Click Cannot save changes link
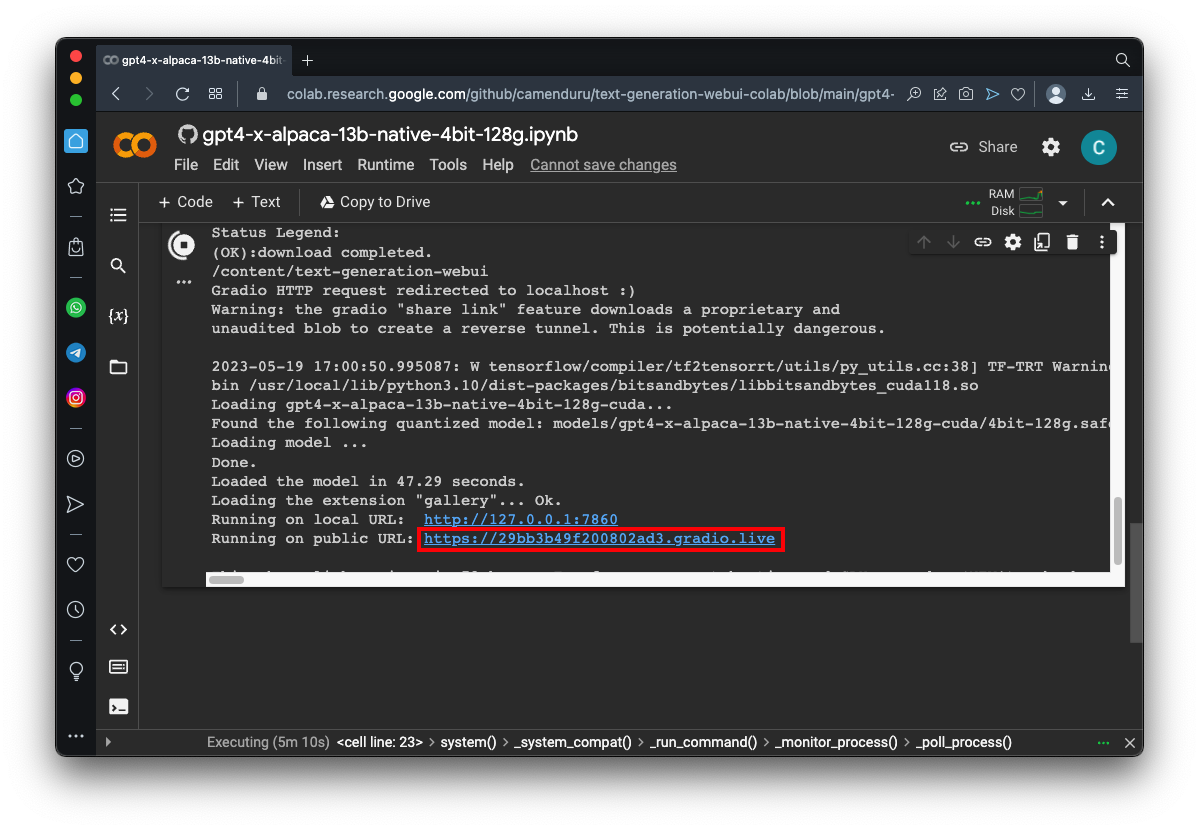This screenshot has width=1199, height=830. tap(603, 165)
